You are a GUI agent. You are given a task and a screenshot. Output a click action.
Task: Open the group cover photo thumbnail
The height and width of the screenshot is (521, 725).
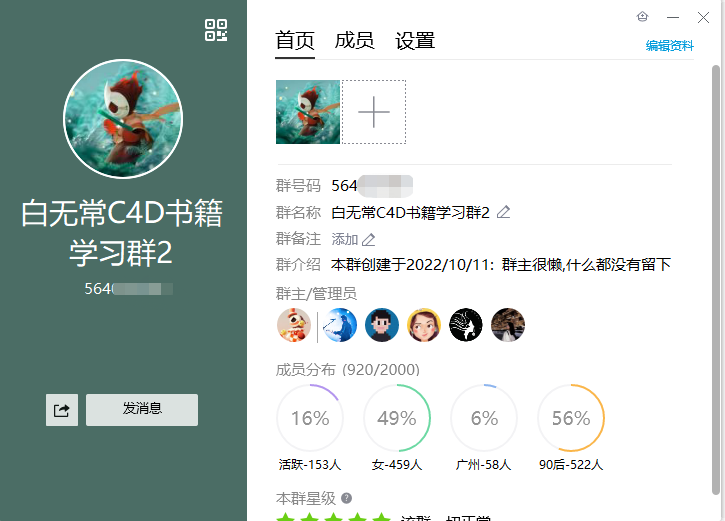pyautogui.click(x=308, y=112)
